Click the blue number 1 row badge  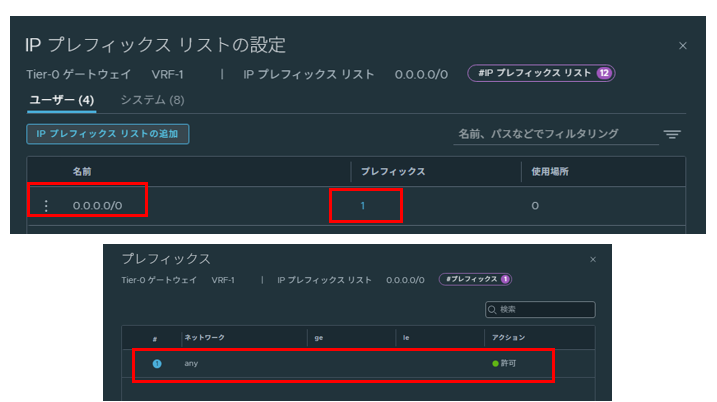pyautogui.click(x=157, y=364)
